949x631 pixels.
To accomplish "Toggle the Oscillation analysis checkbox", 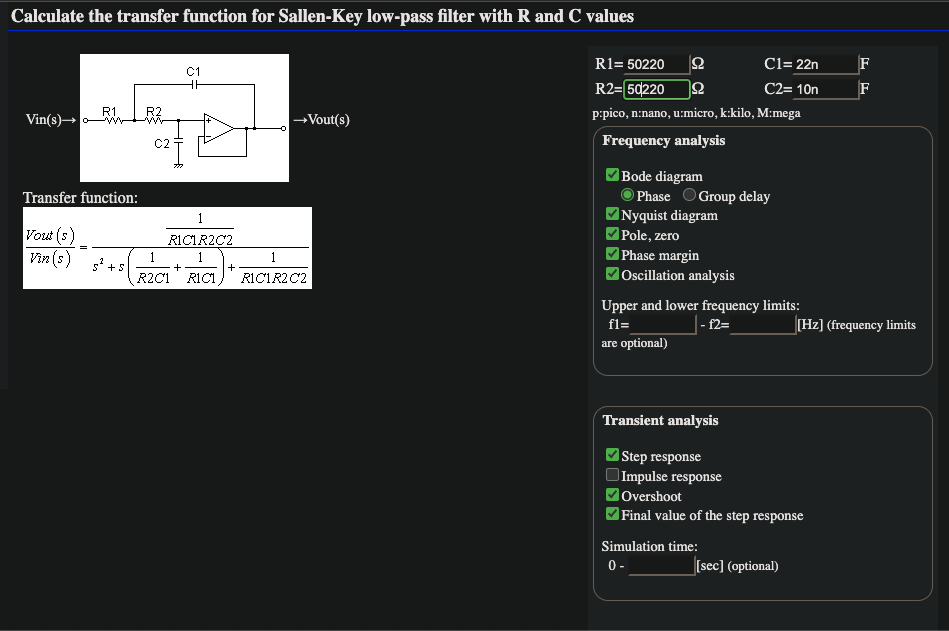I will click(x=613, y=275).
